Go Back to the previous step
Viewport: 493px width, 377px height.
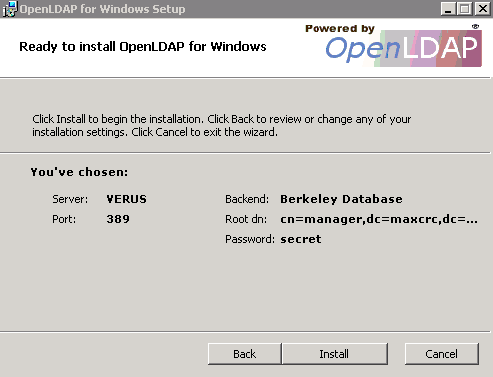click(244, 354)
